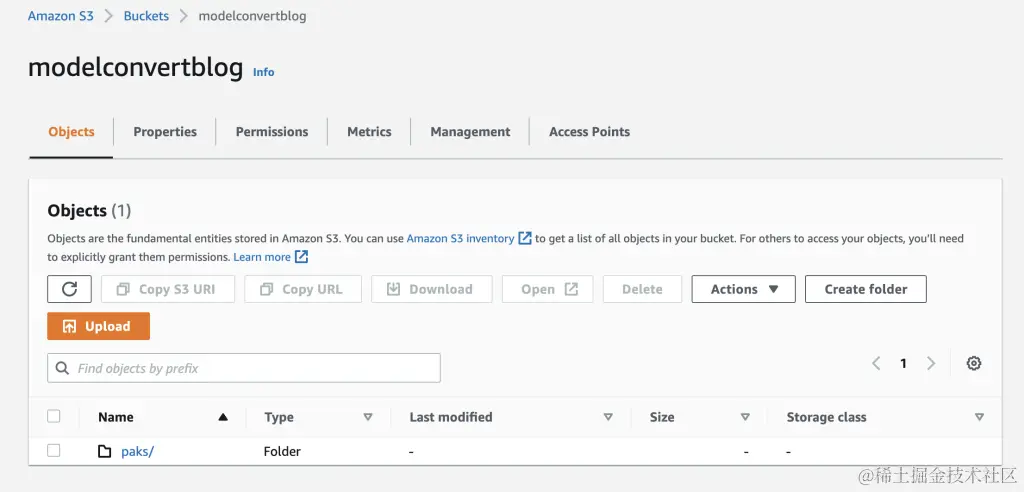Viewport: 1024px width, 492px height.
Task: Open the paks/ folder link
Action: click(x=137, y=451)
